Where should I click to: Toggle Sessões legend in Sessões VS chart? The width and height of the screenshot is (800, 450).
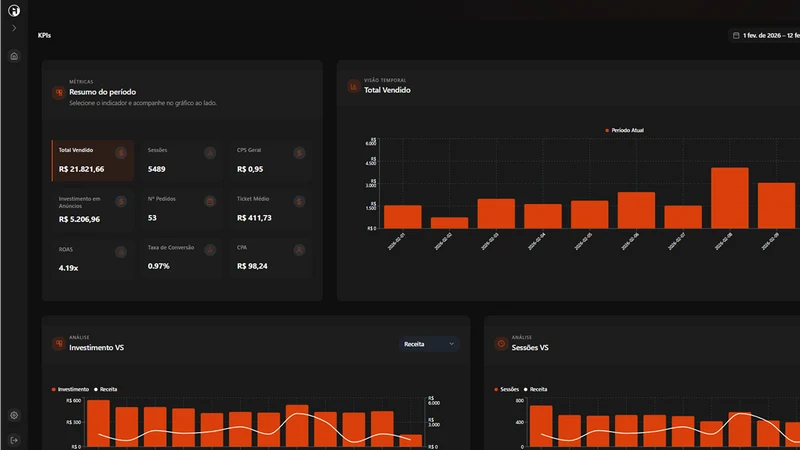[x=507, y=389]
